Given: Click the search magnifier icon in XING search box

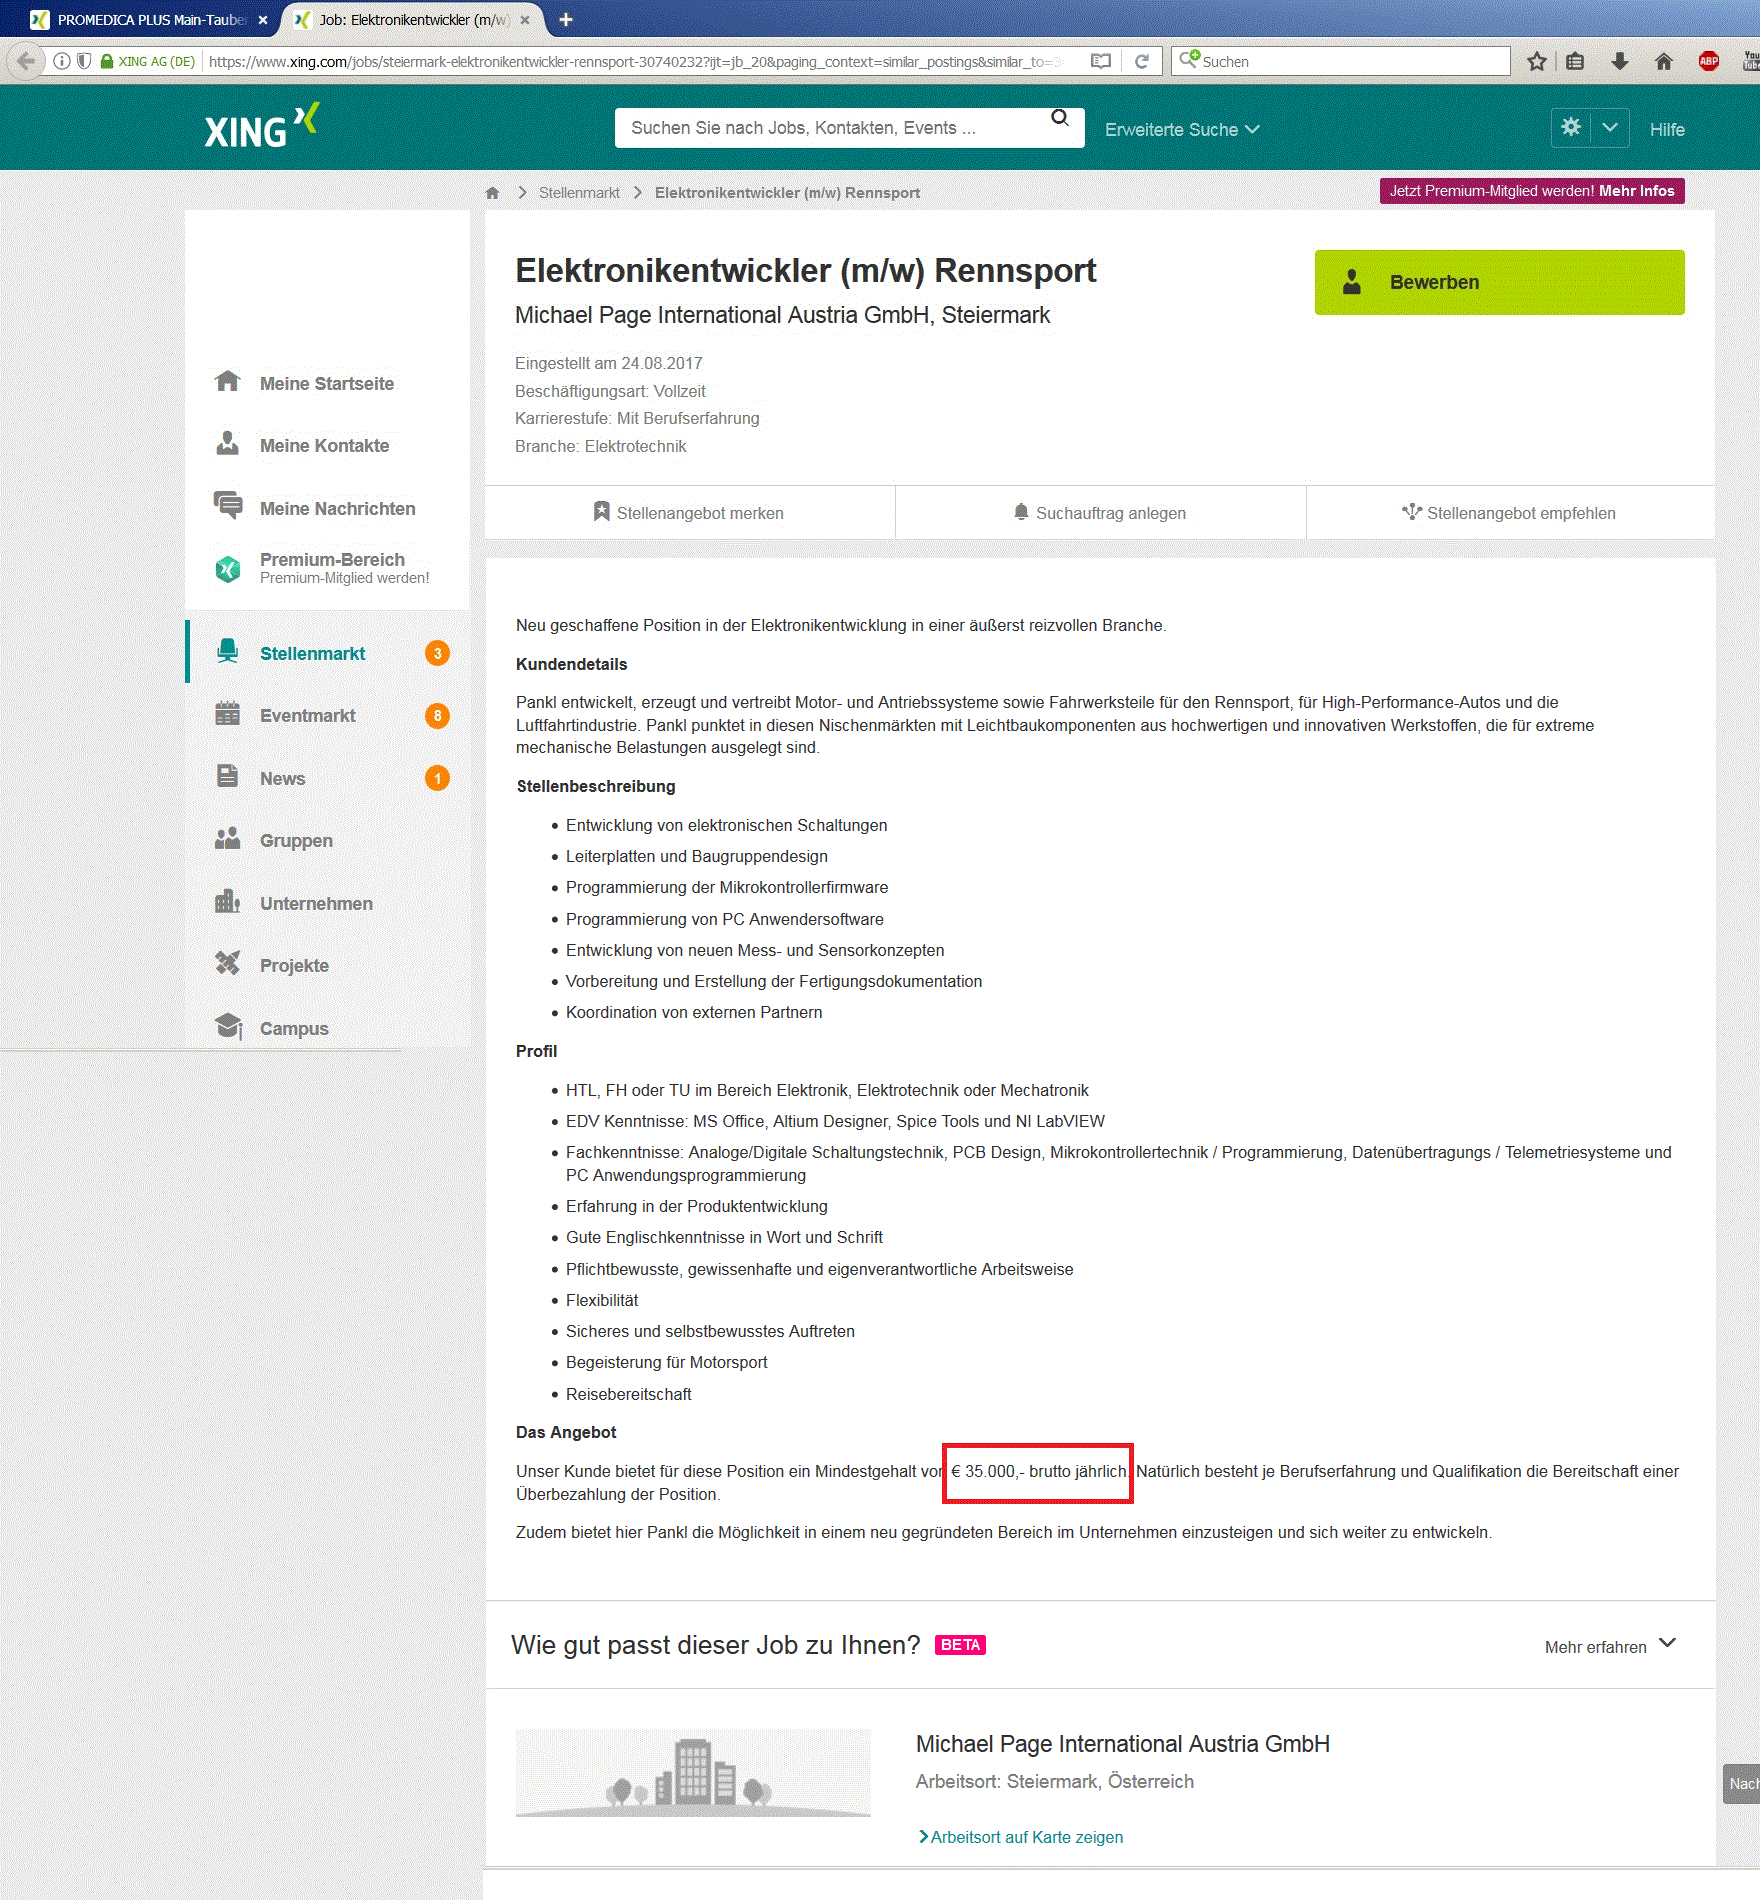Looking at the screenshot, I should 1060,119.
